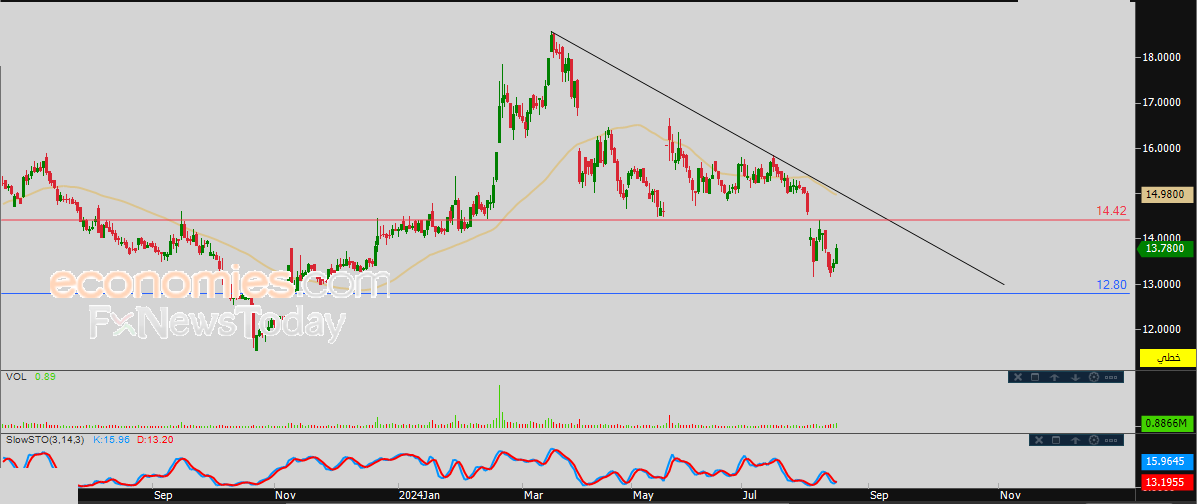
Task: Close the VOL indicator panel
Action: click(1017, 376)
